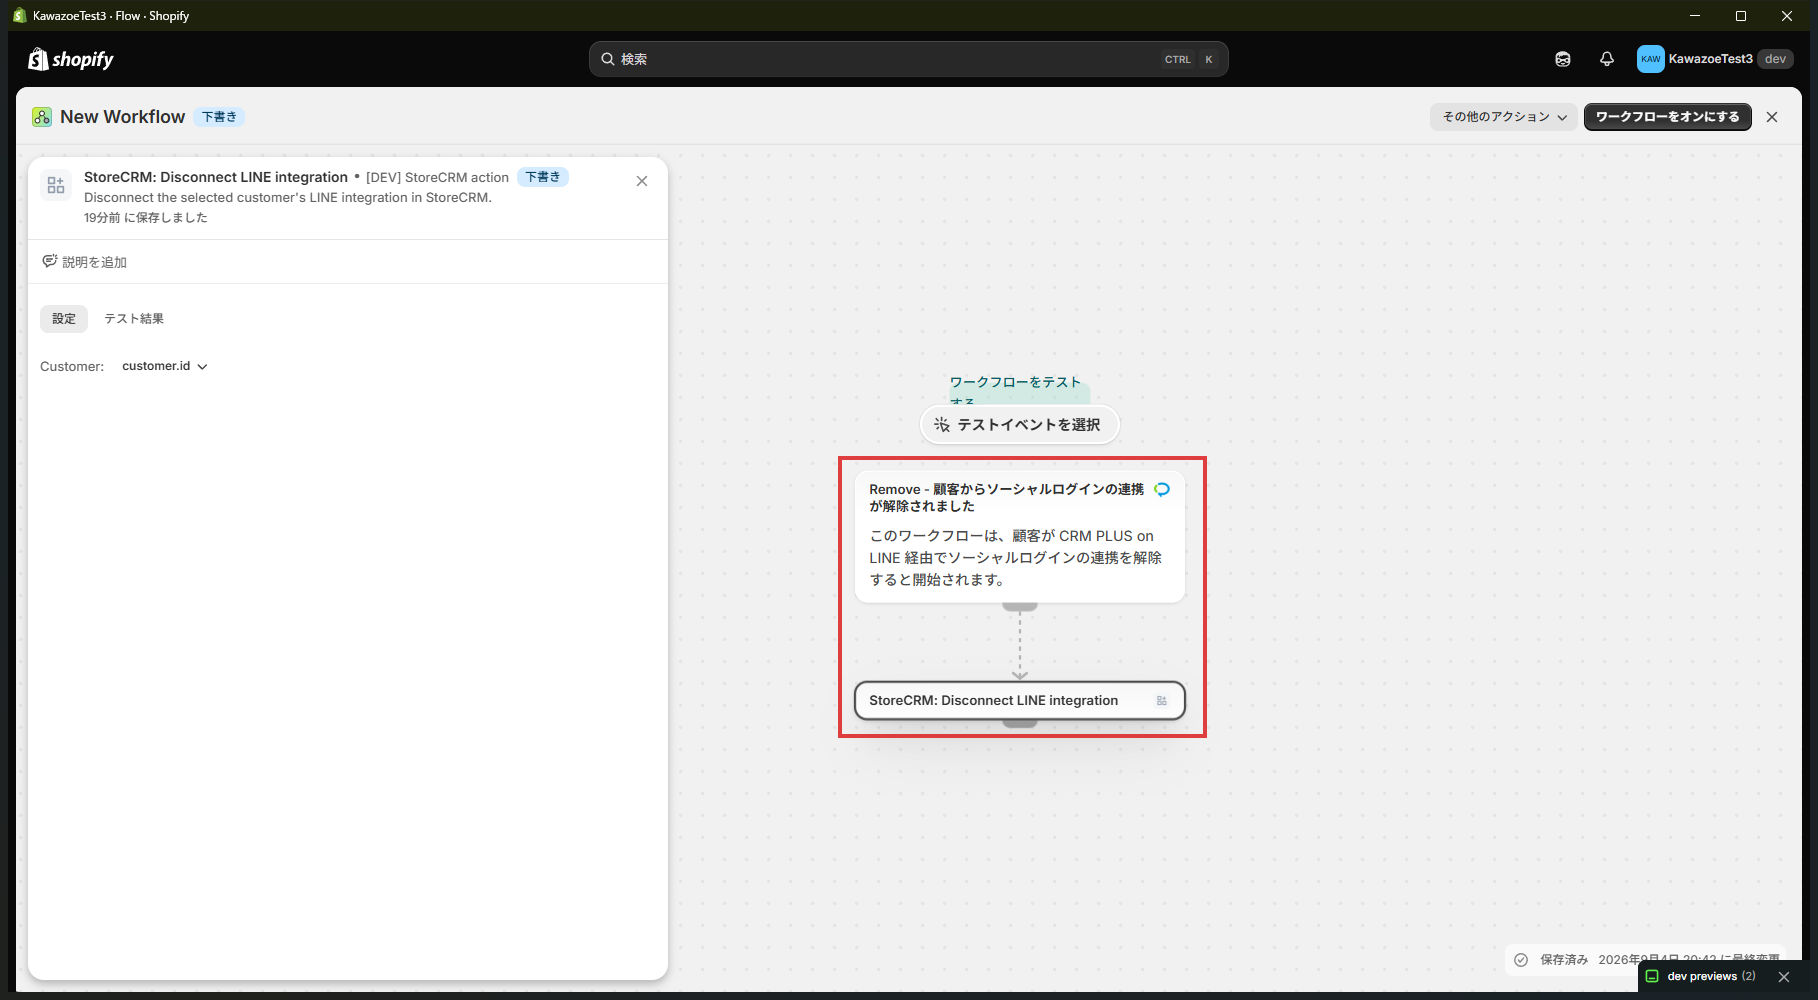
Task: Click the [DEV] StoreCRM action label
Action: click(437, 177)
